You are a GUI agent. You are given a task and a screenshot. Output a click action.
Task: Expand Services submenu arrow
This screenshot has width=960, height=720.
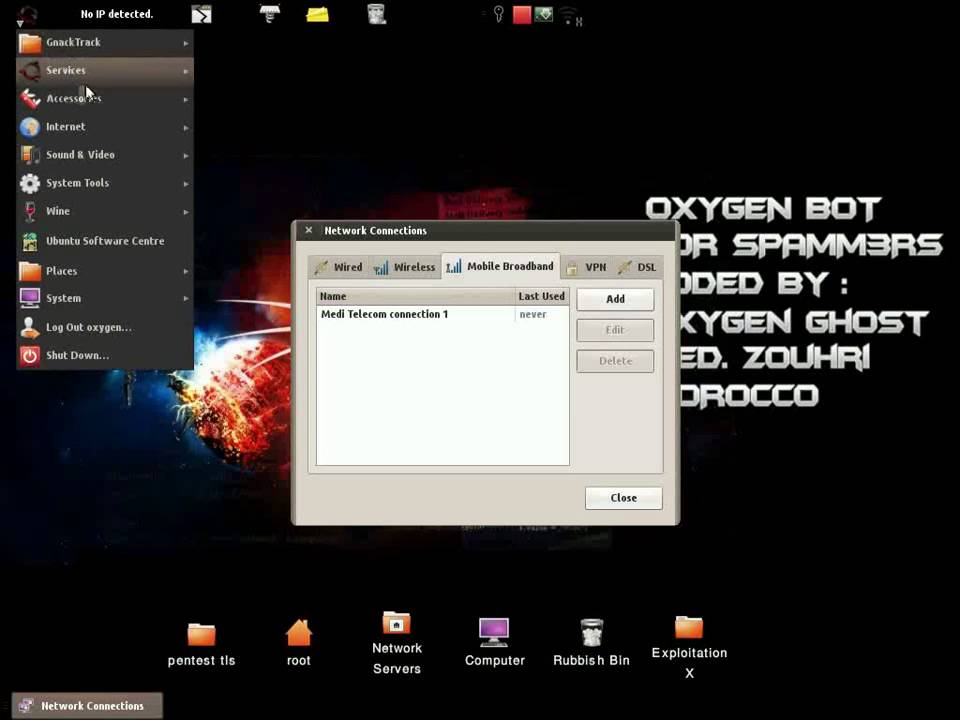point(186,72)
